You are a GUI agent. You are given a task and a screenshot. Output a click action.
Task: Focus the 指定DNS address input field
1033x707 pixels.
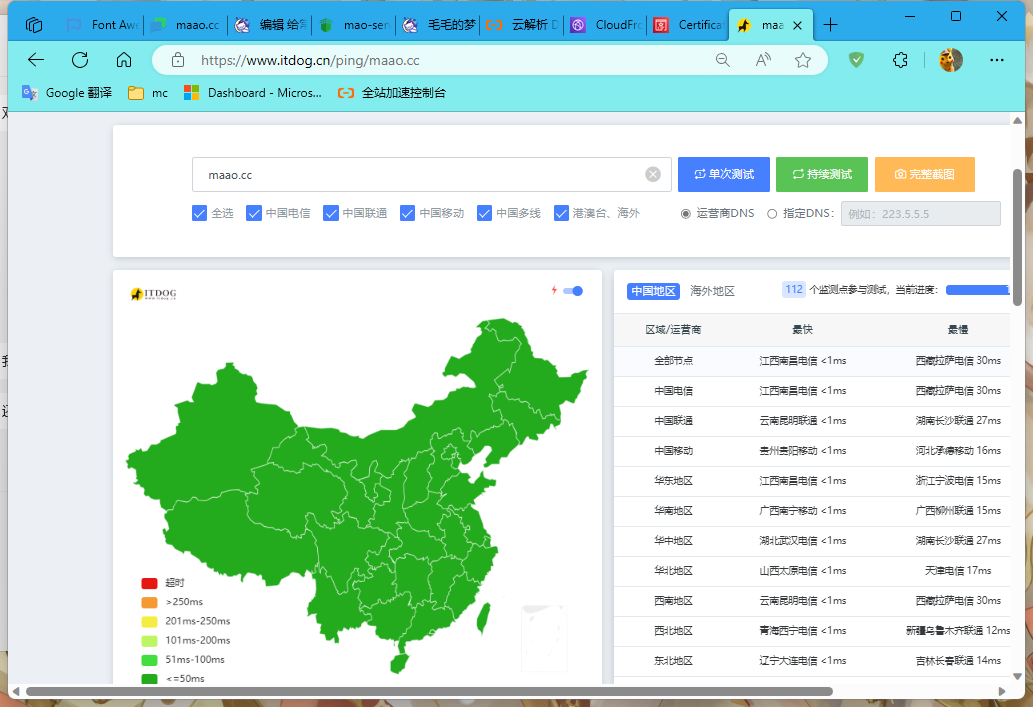point(920,213)
